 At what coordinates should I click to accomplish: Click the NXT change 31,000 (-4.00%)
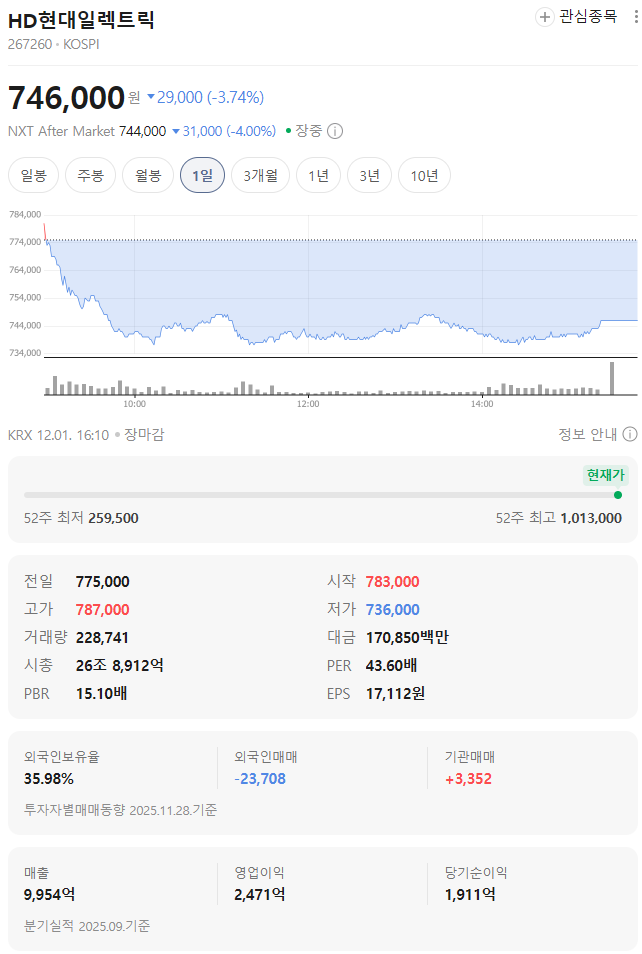pyautogui.click(x=224, y=131)
